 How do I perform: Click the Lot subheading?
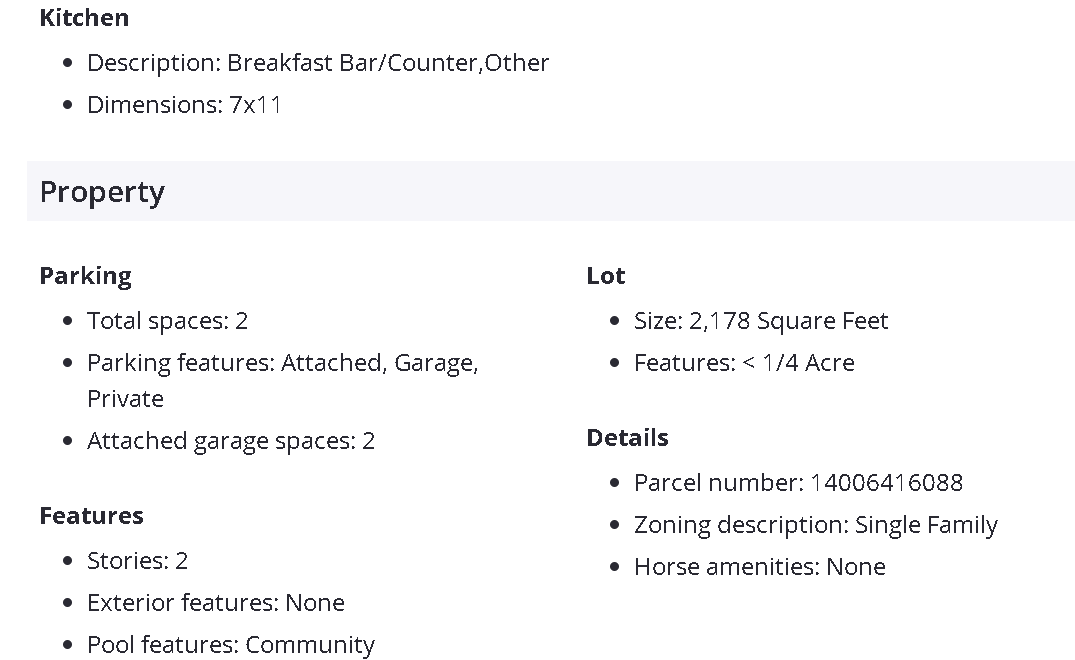click(605, 276)
